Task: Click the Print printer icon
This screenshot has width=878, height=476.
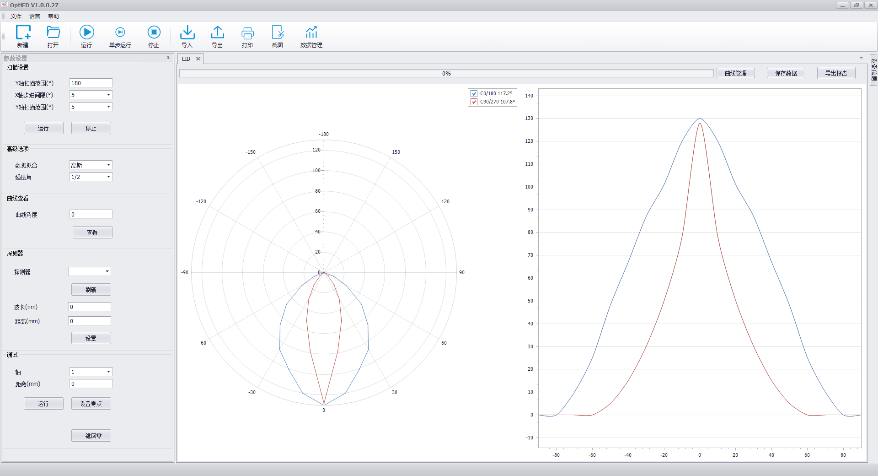Action: [247, 33]
